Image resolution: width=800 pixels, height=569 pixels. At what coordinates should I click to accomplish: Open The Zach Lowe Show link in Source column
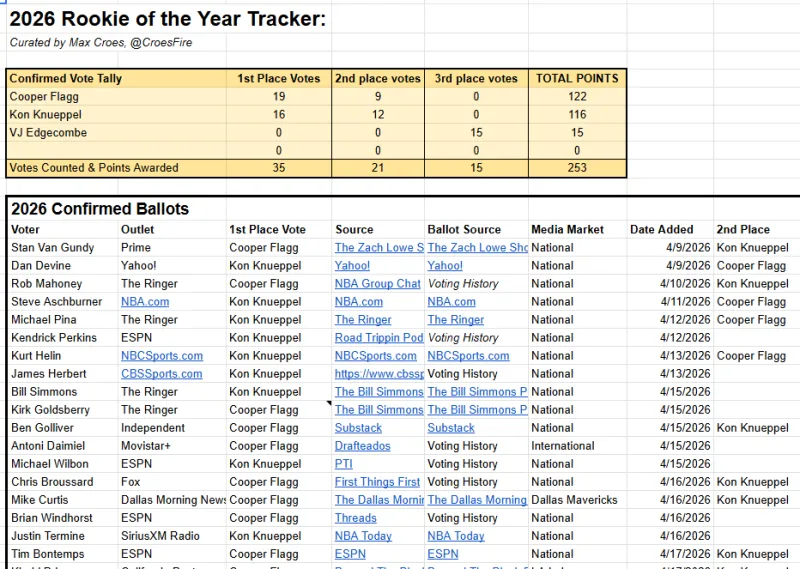(379, 248)
